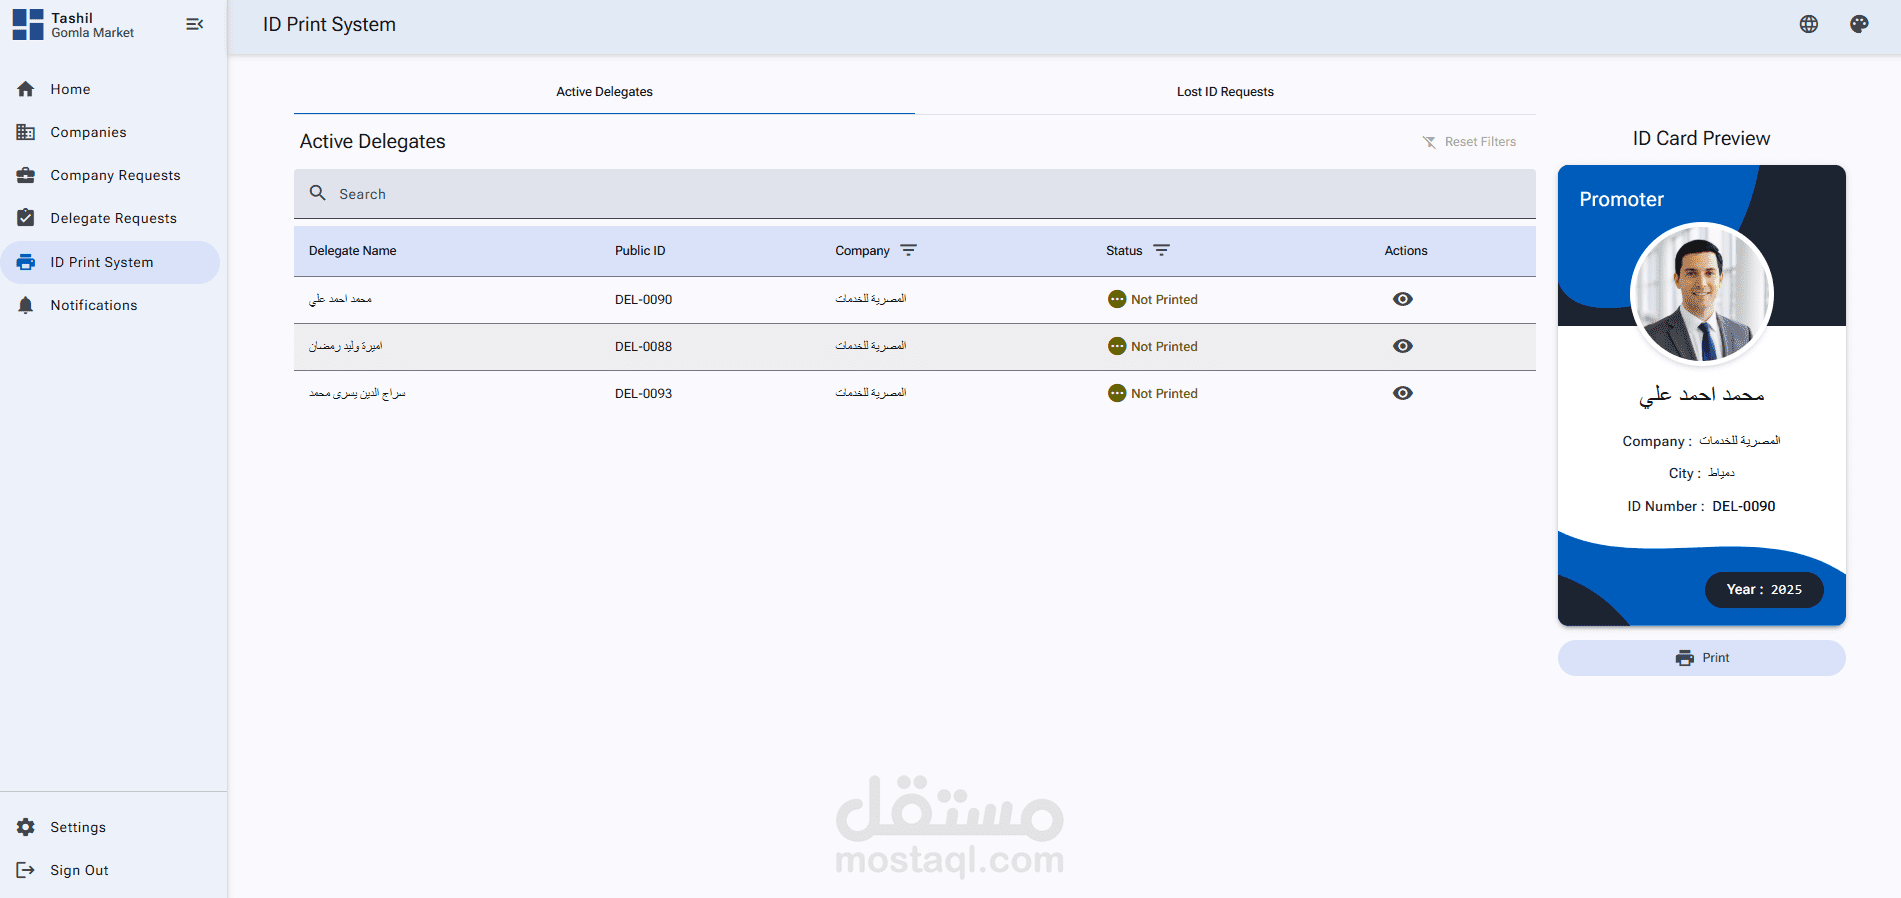Screen dimensions: 1901x898
Task: Click the Not Printed status icon for DEL-0093
Action: (1117, 393)
